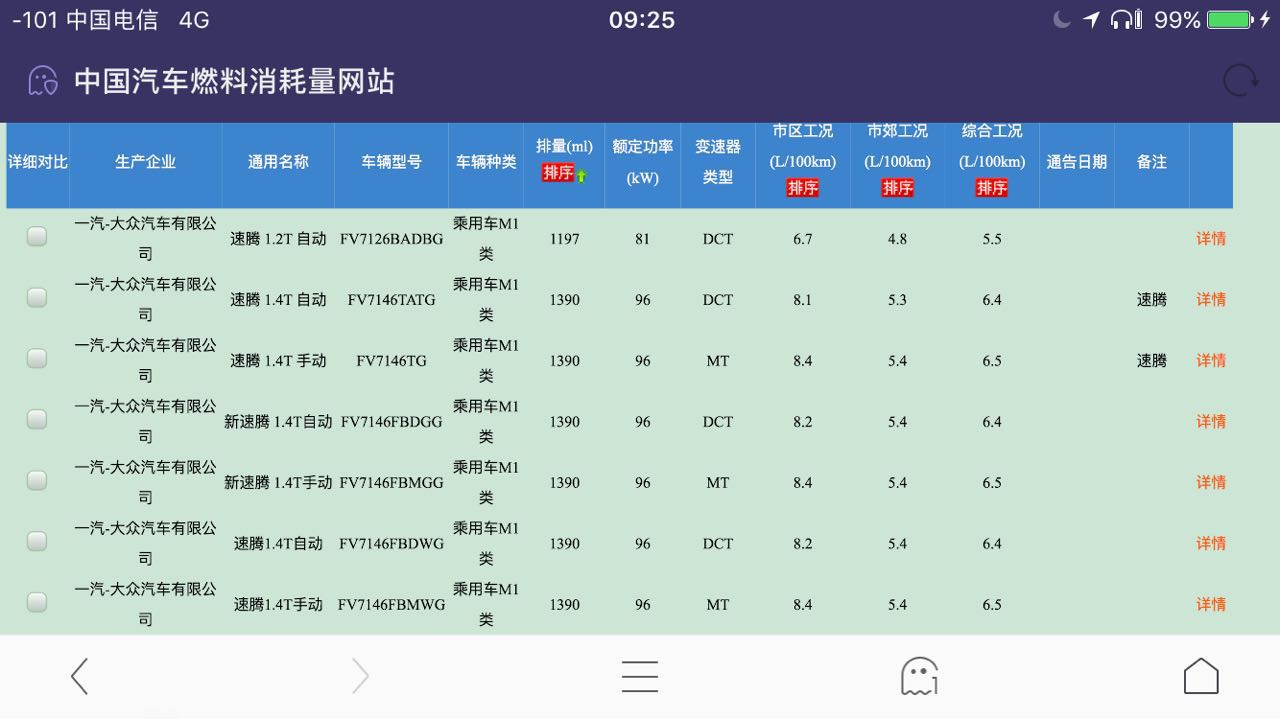Open the browser hamburger menu
The image size is (1280, 719).
pyautogui.click(x=640, y=677)
